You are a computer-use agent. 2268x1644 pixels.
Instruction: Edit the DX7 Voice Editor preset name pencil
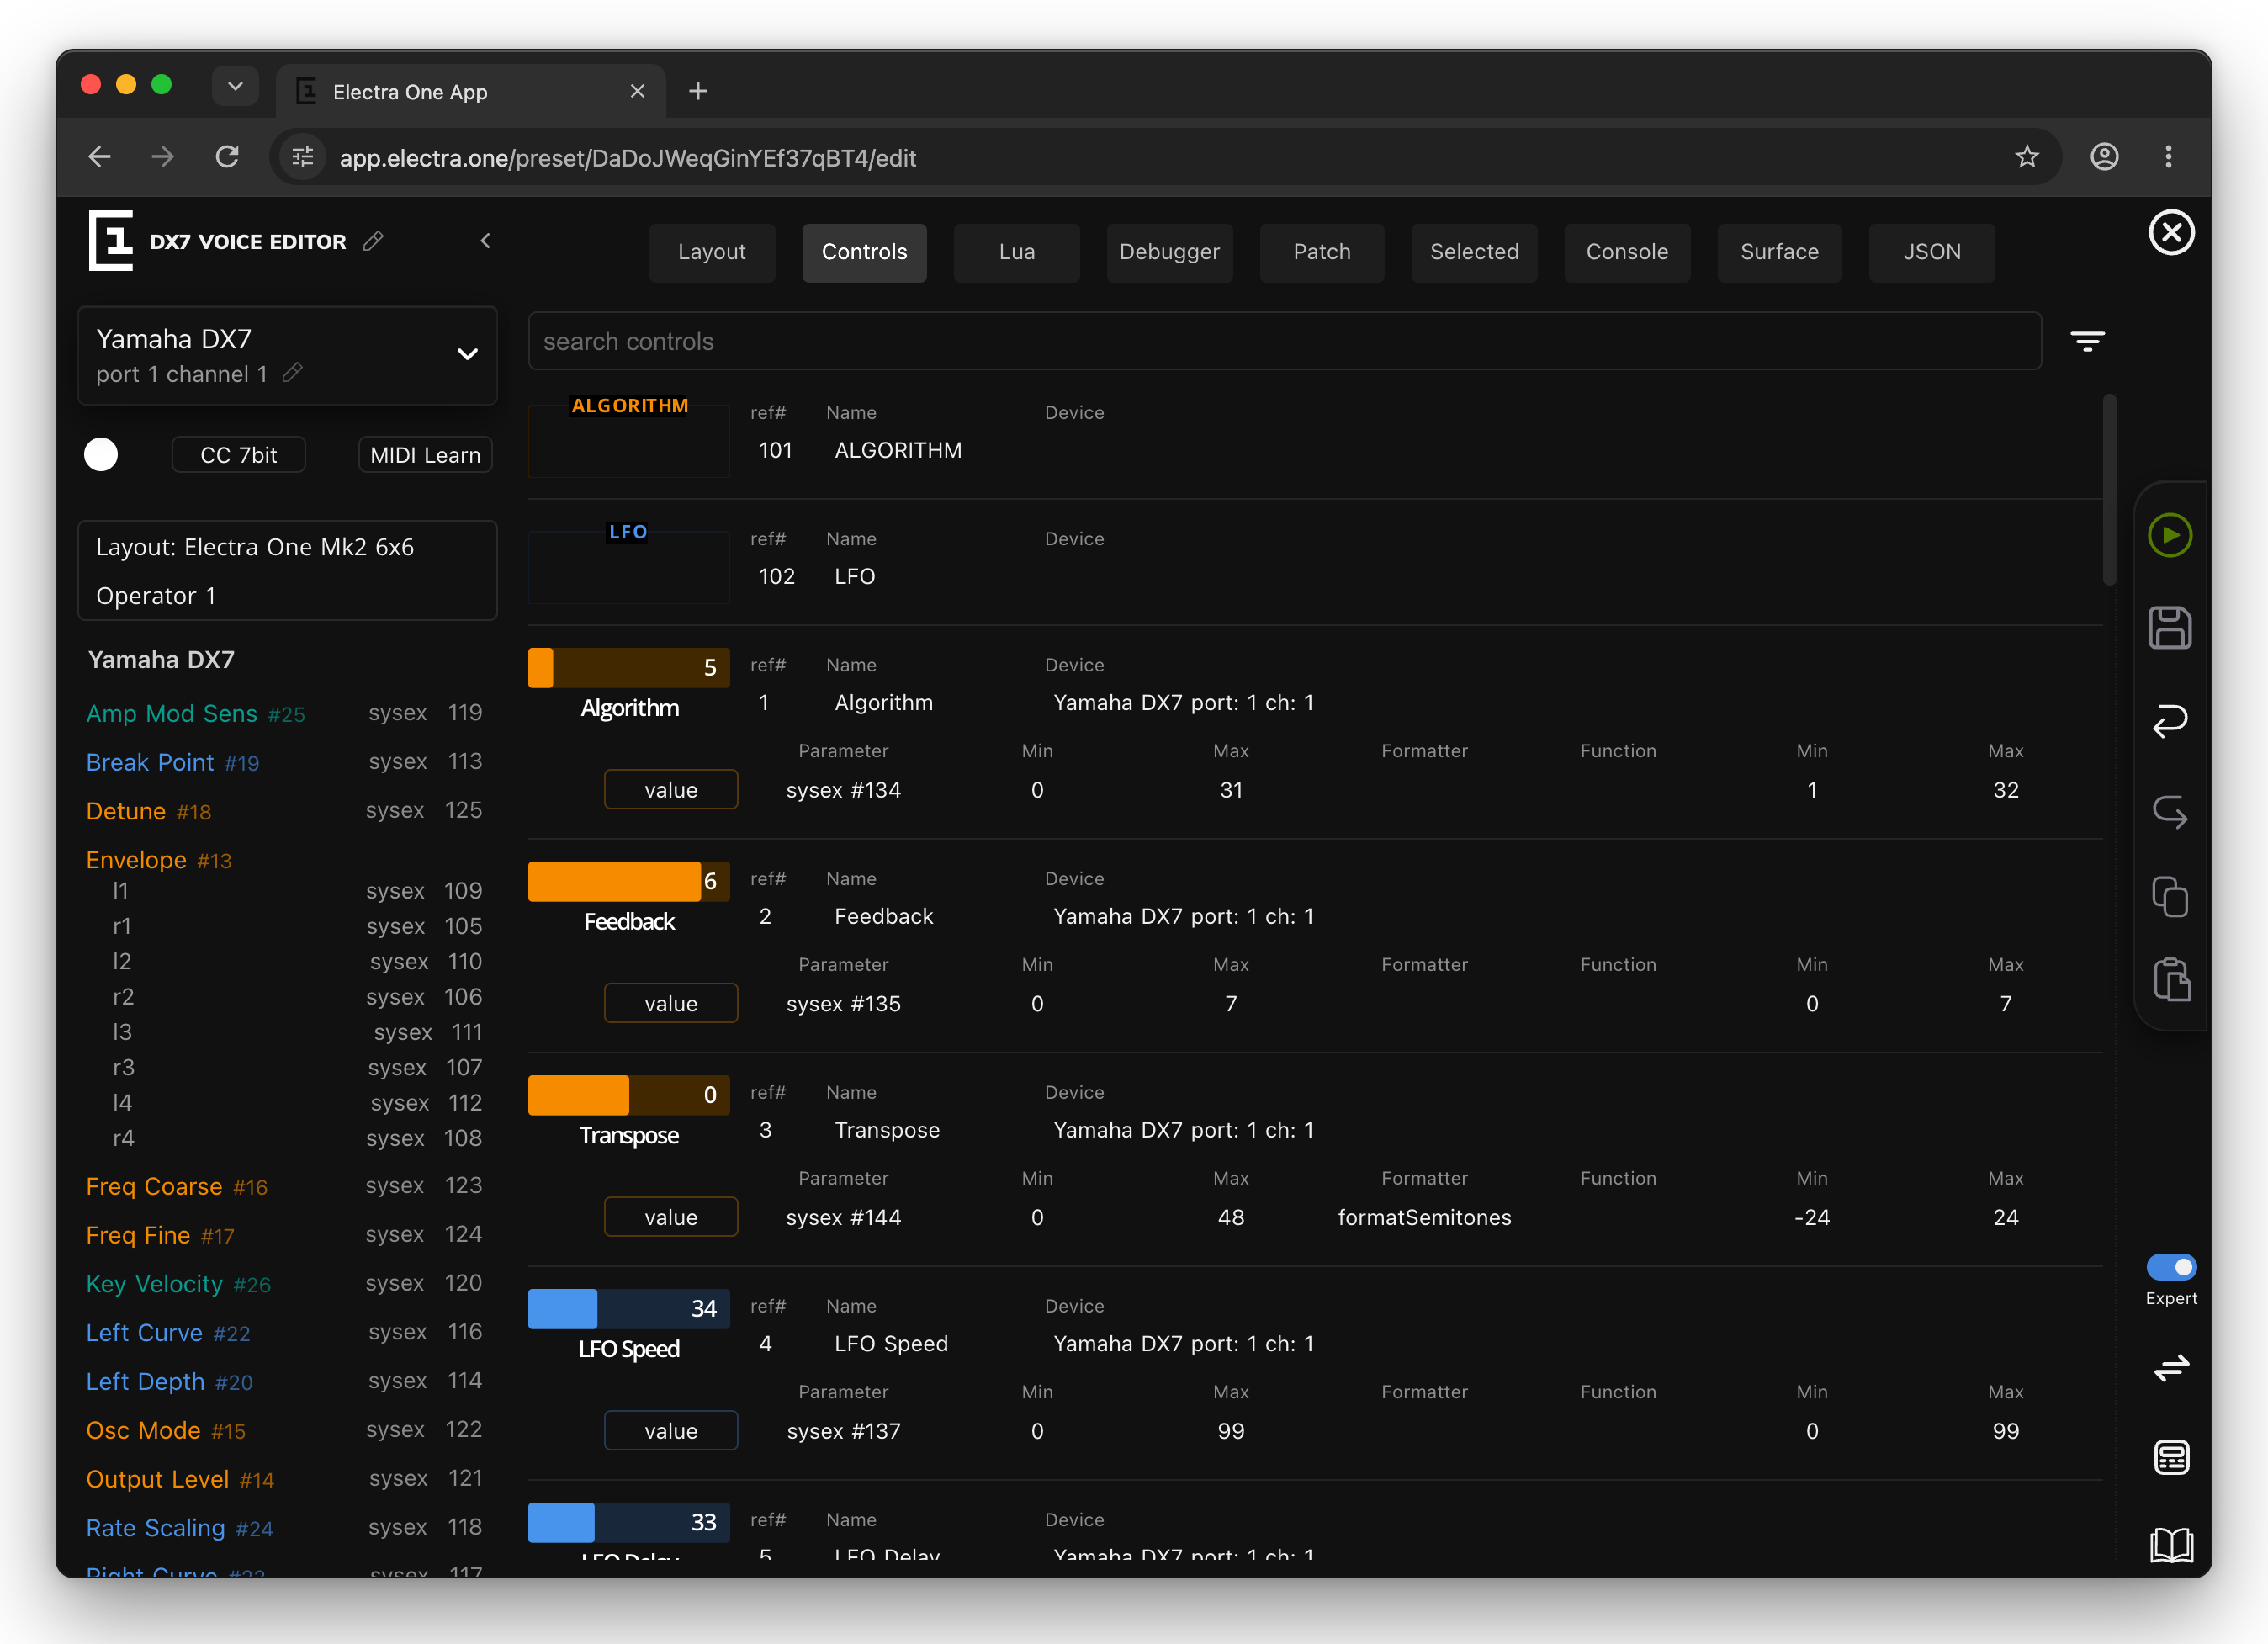pos(373,241)
